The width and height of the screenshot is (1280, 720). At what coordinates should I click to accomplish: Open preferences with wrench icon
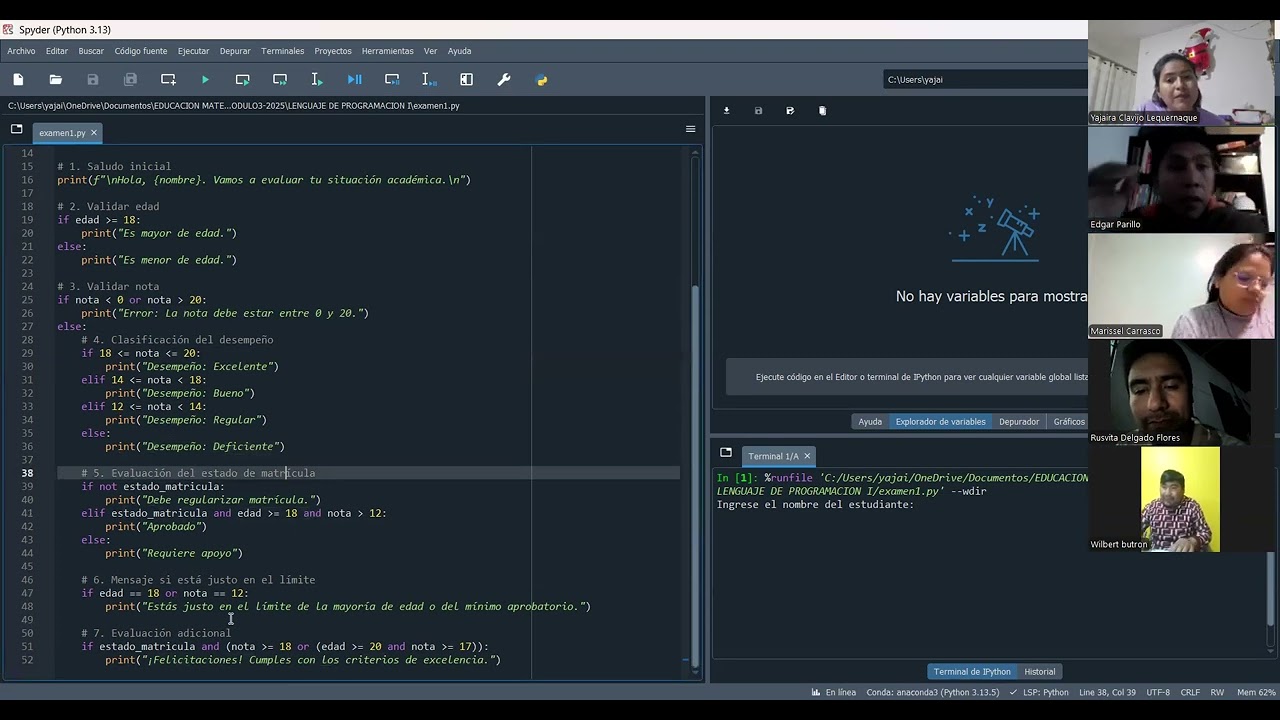(x=504, y=80)
